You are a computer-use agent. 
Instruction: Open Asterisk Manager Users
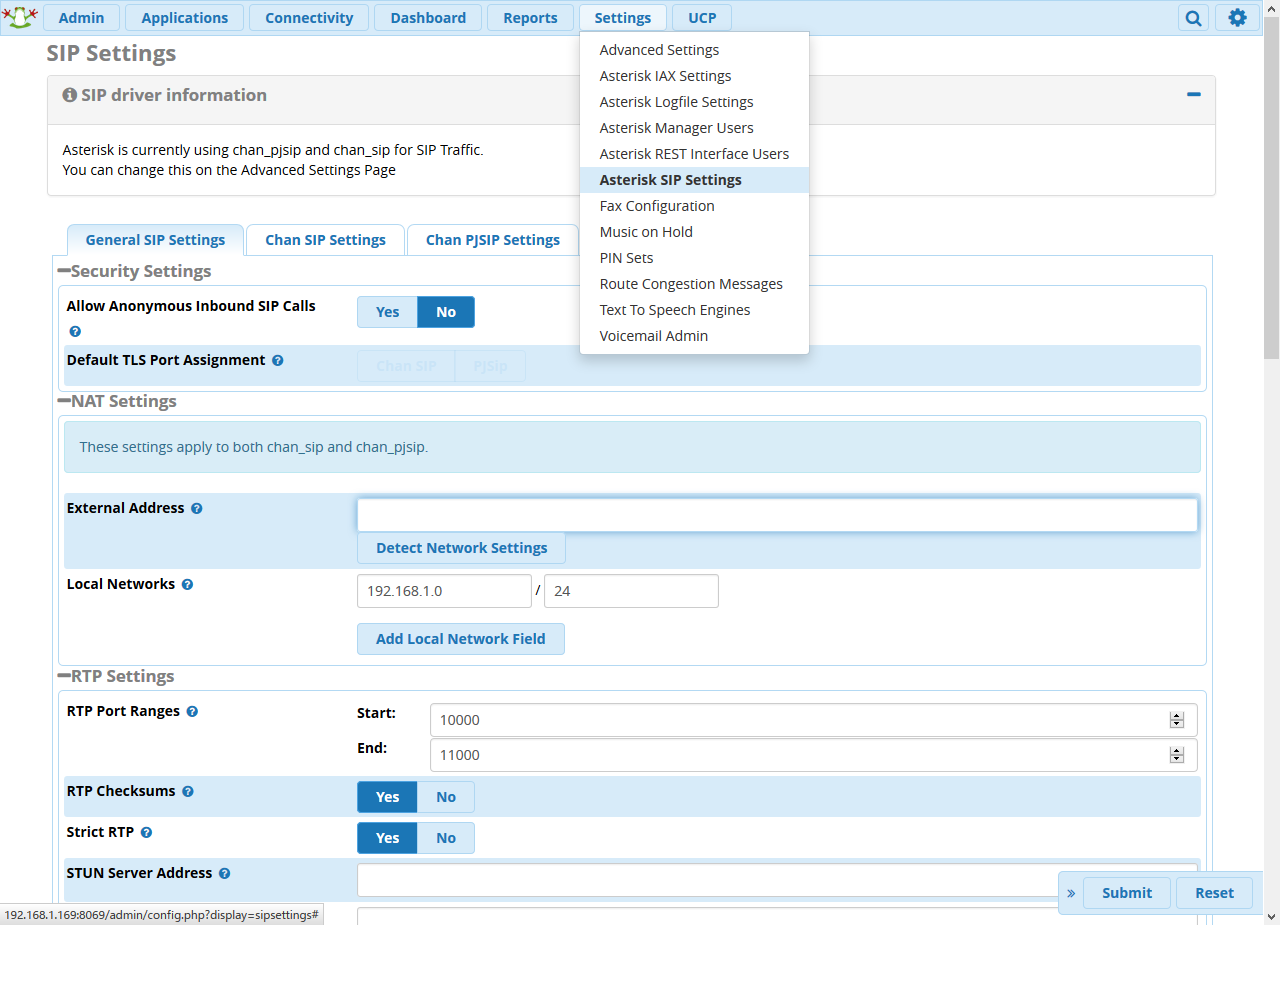(x=694, y=128)
